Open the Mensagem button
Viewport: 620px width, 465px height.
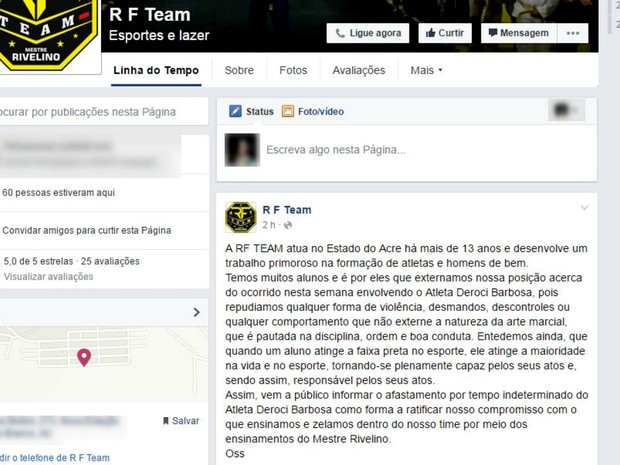[519, 33]
